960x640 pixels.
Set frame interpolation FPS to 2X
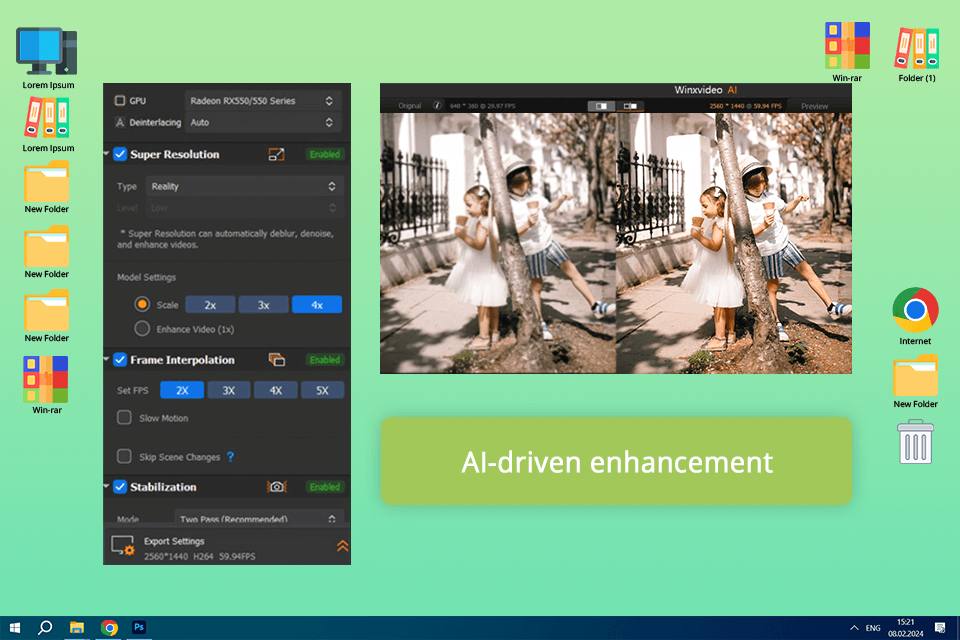182,390
